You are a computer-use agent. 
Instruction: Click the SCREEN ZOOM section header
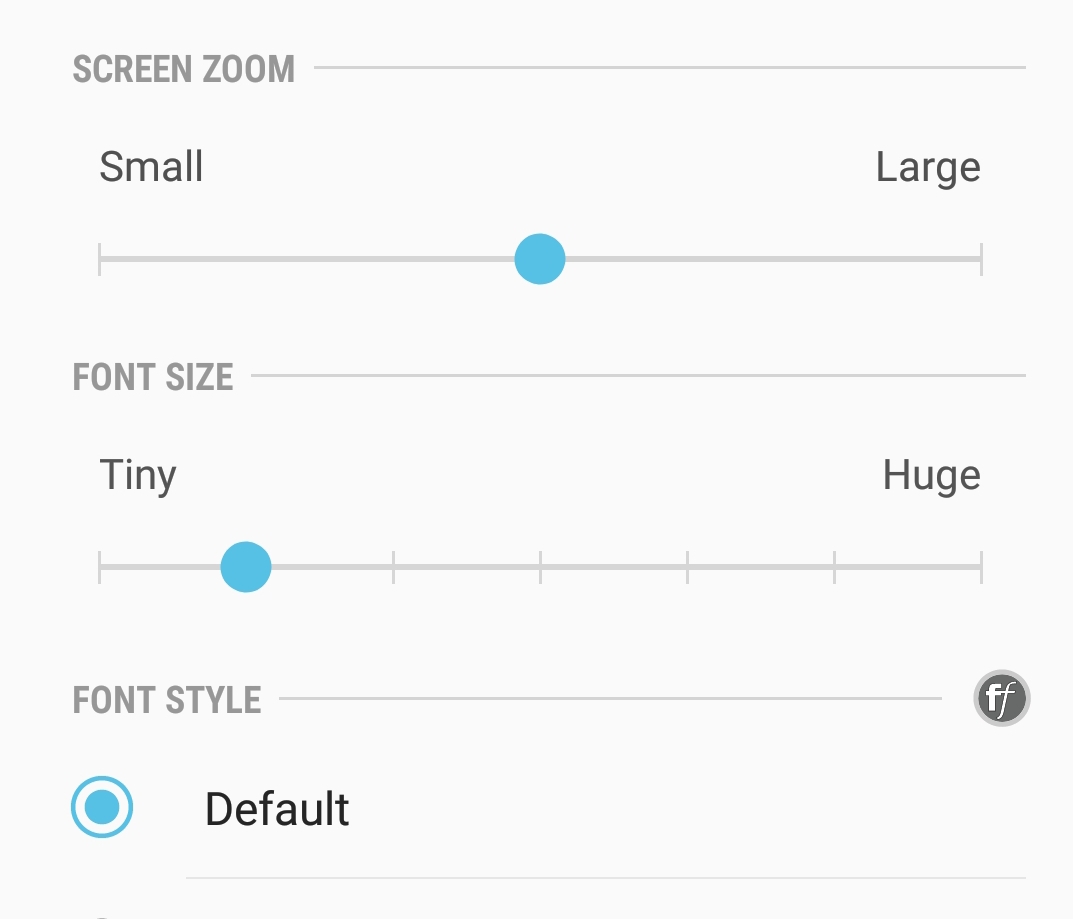[x=184, y=69]
